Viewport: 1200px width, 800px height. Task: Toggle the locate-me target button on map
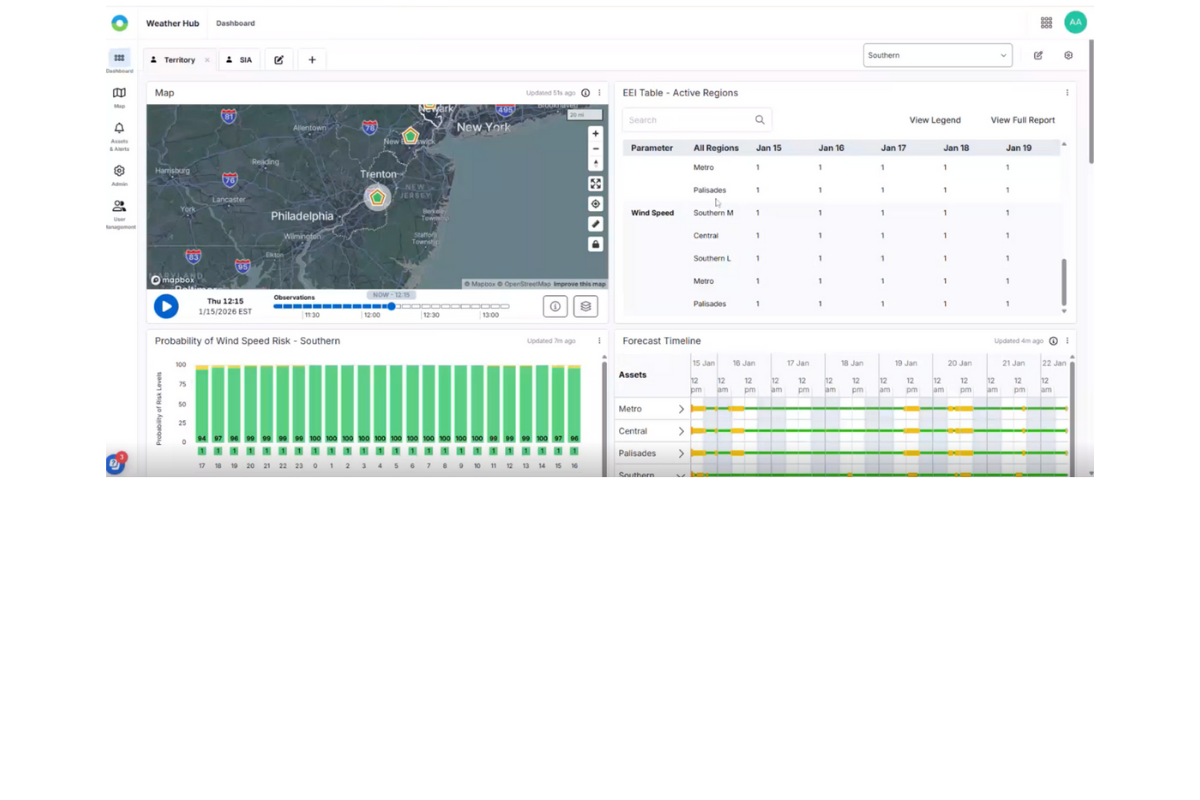pos(595,204)
